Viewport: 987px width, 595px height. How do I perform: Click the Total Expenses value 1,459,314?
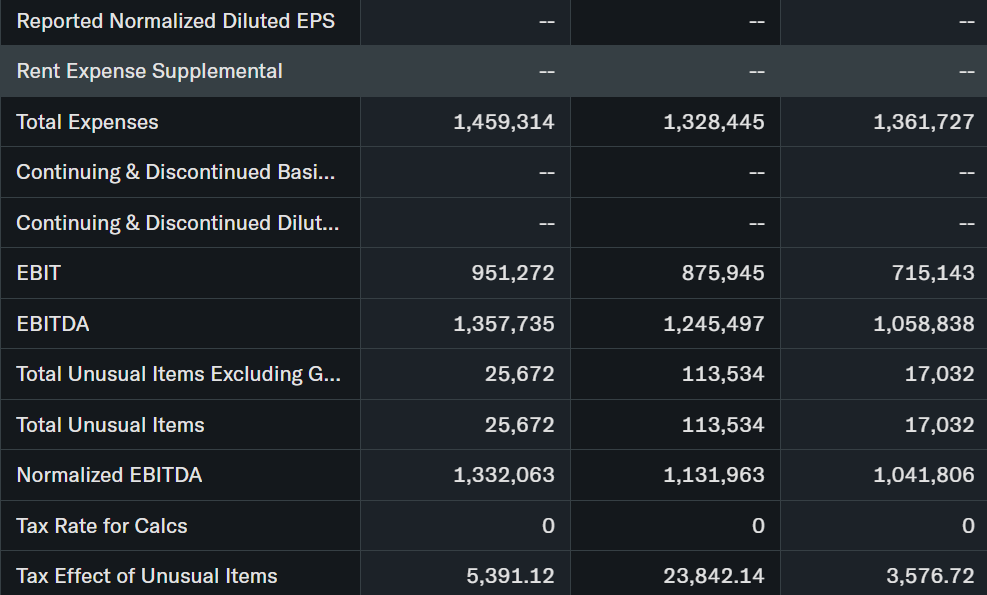[503, 122]
